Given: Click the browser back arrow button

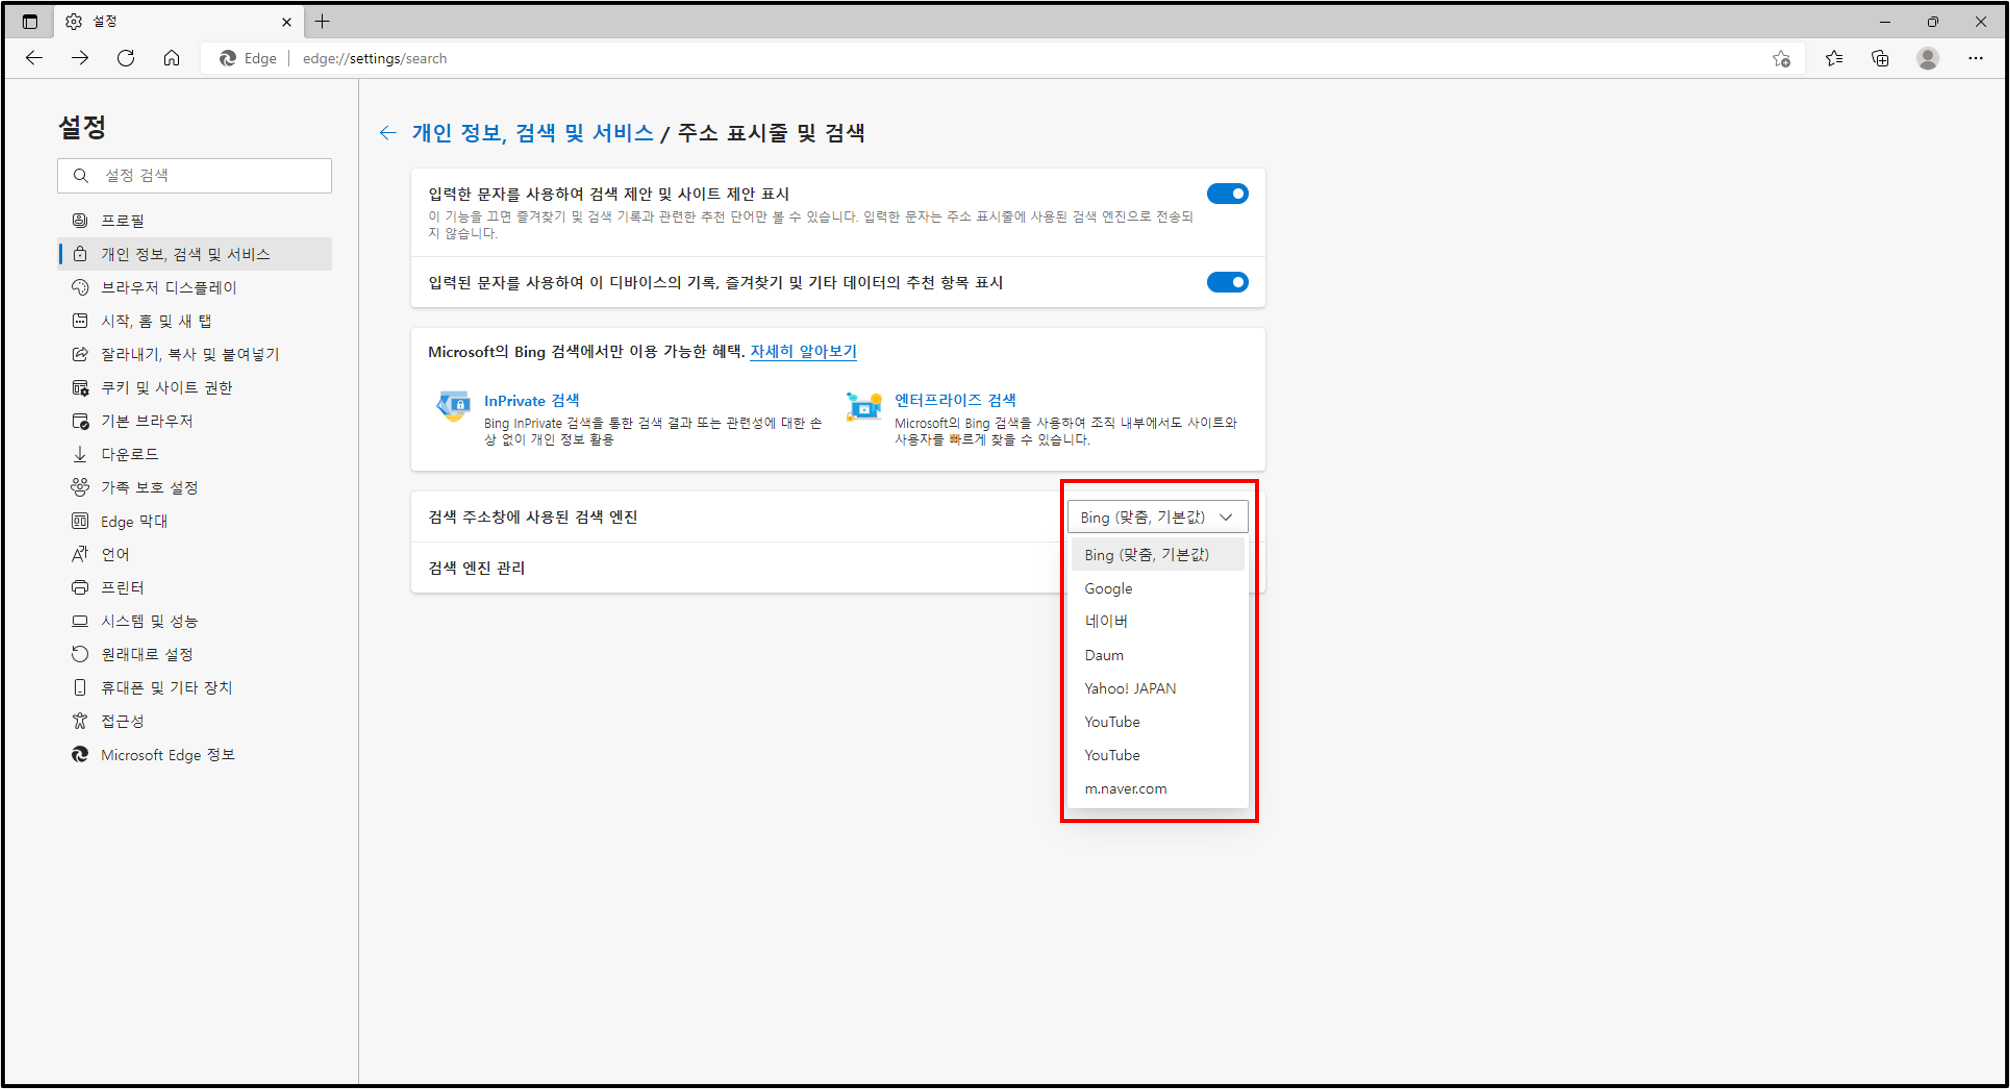Looking at the screenshot, I should (34, 58).
